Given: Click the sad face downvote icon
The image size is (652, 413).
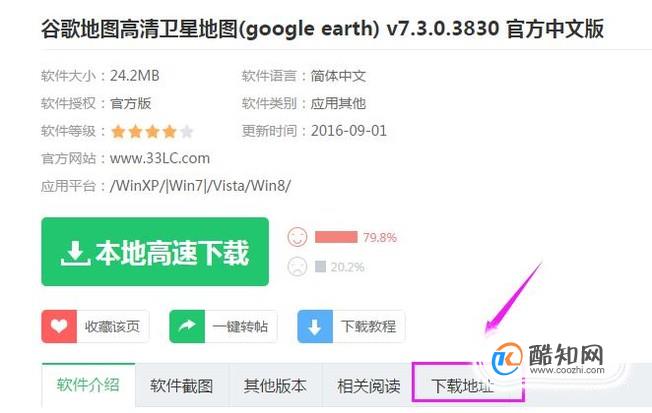Looking at the screenshot, I should [x=297, y=266].
